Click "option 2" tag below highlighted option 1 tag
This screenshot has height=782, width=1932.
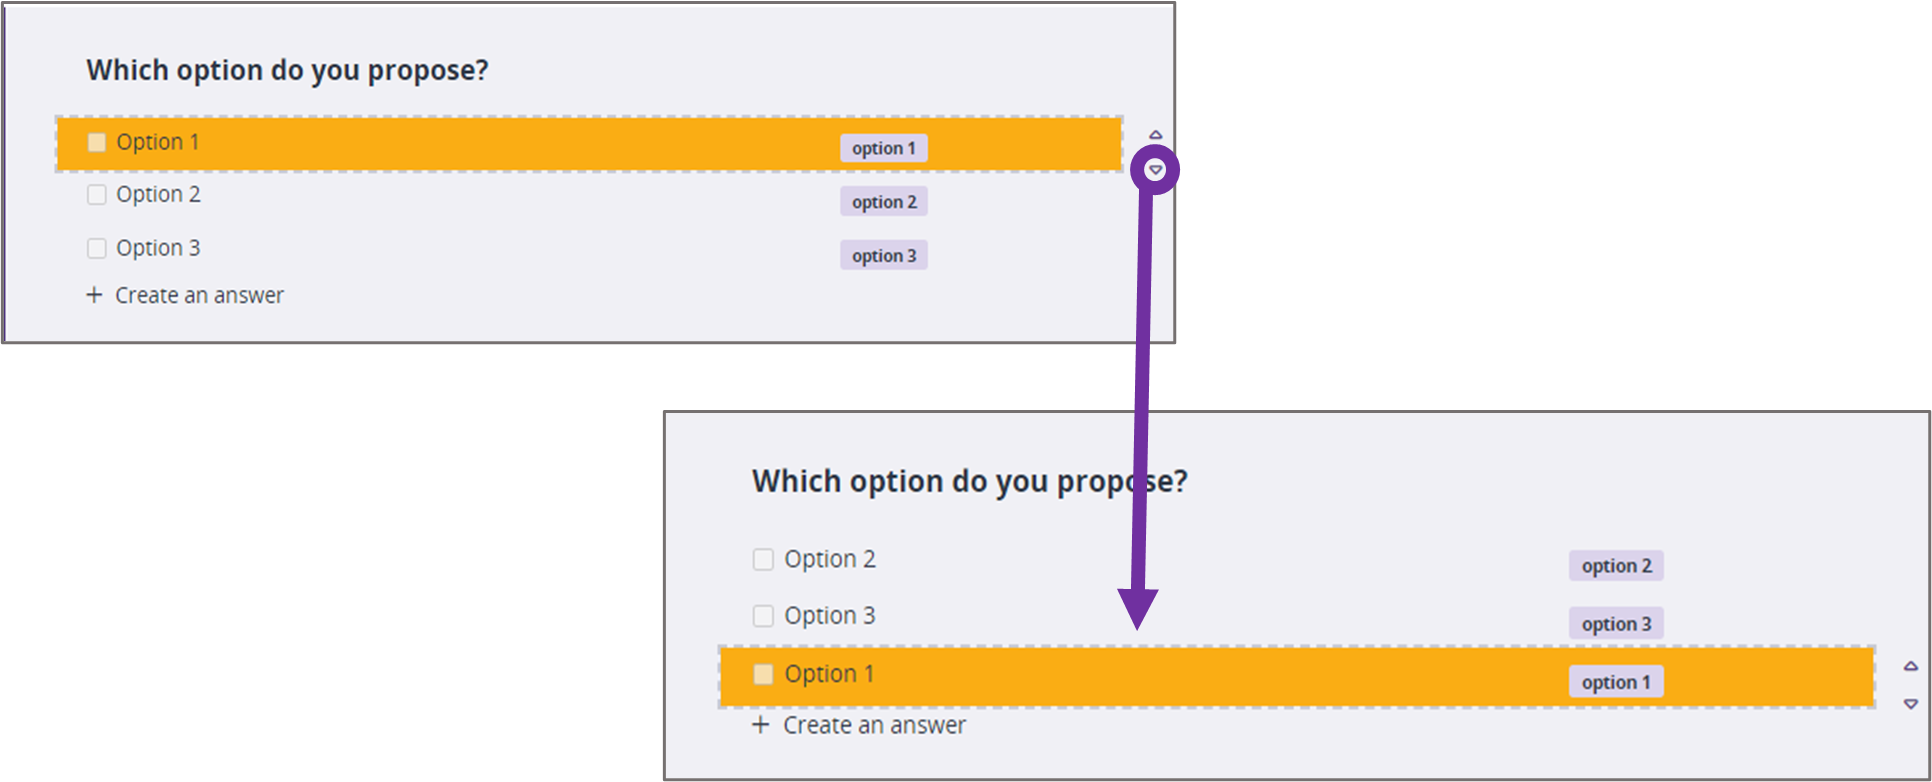[883, 202]
